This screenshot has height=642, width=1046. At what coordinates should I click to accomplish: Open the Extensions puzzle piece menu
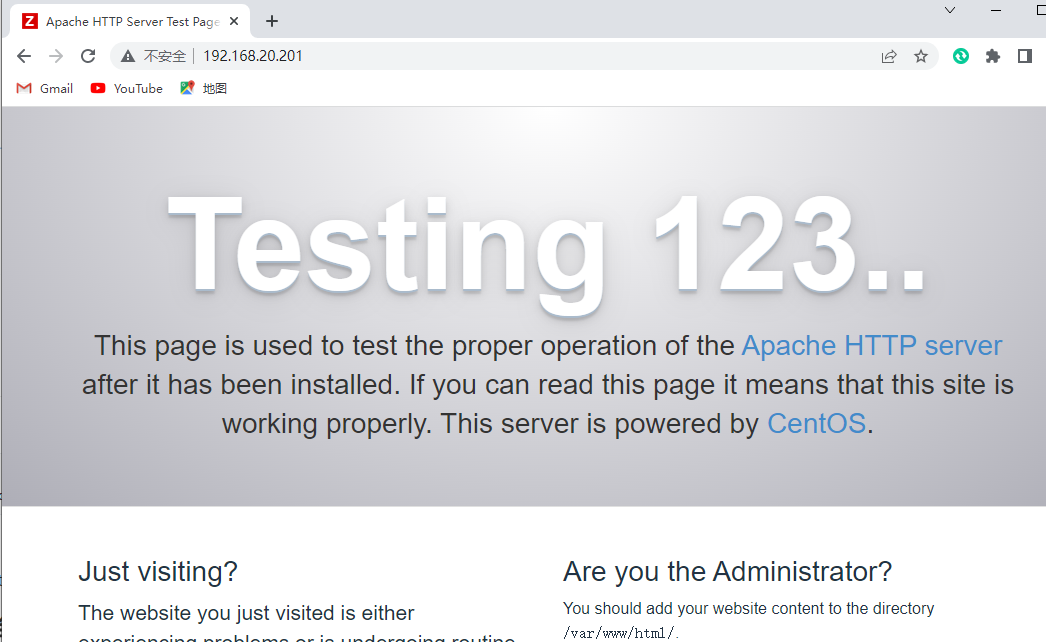[x=993, y=56]
